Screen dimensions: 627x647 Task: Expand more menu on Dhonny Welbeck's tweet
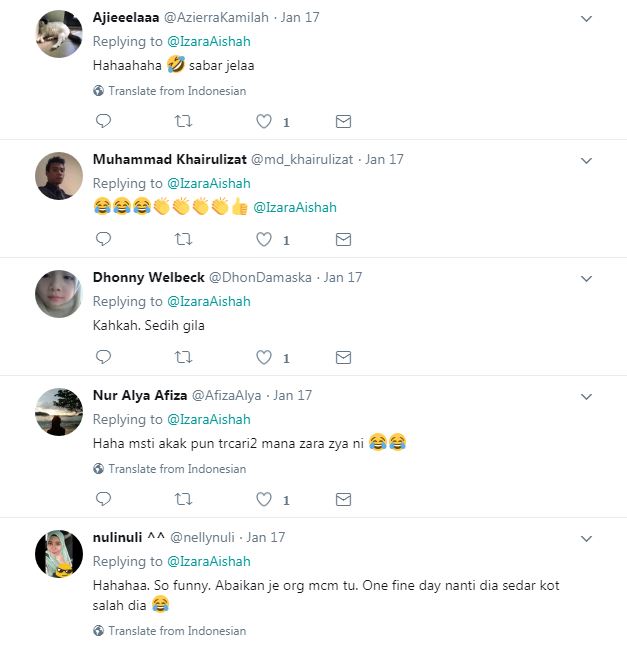(586, 277)
